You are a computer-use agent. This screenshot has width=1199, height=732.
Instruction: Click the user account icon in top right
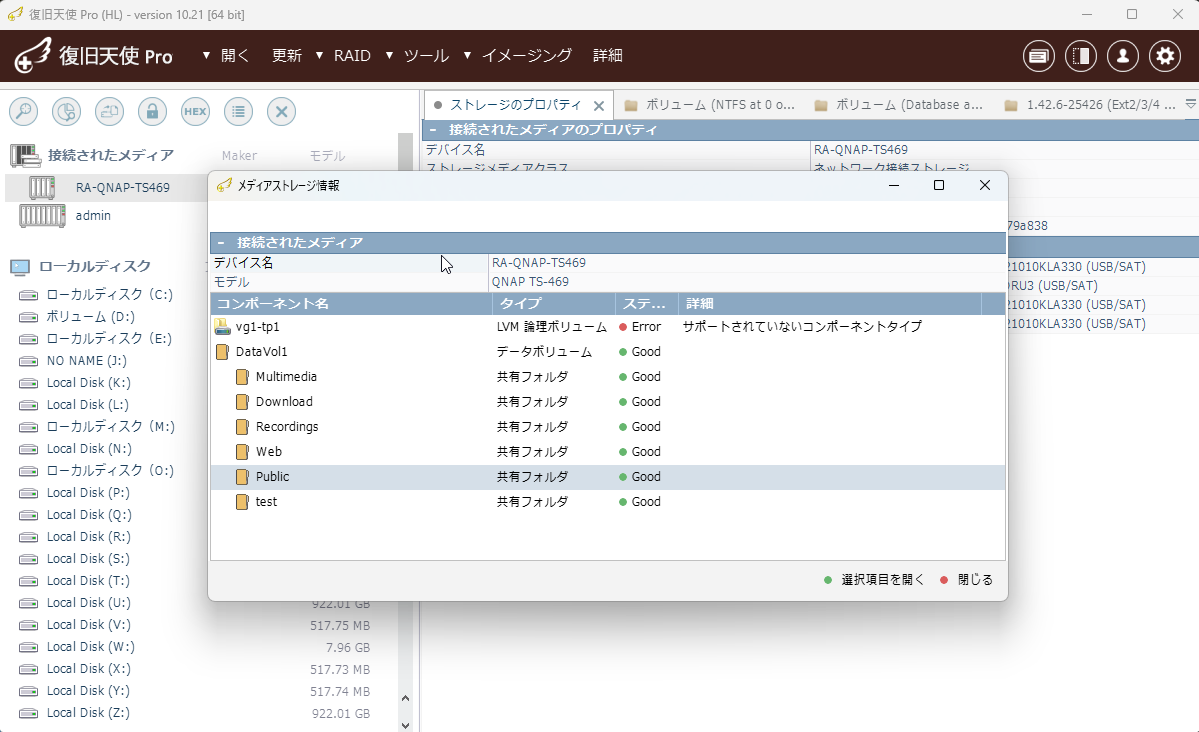click(x=1123, y=56)
